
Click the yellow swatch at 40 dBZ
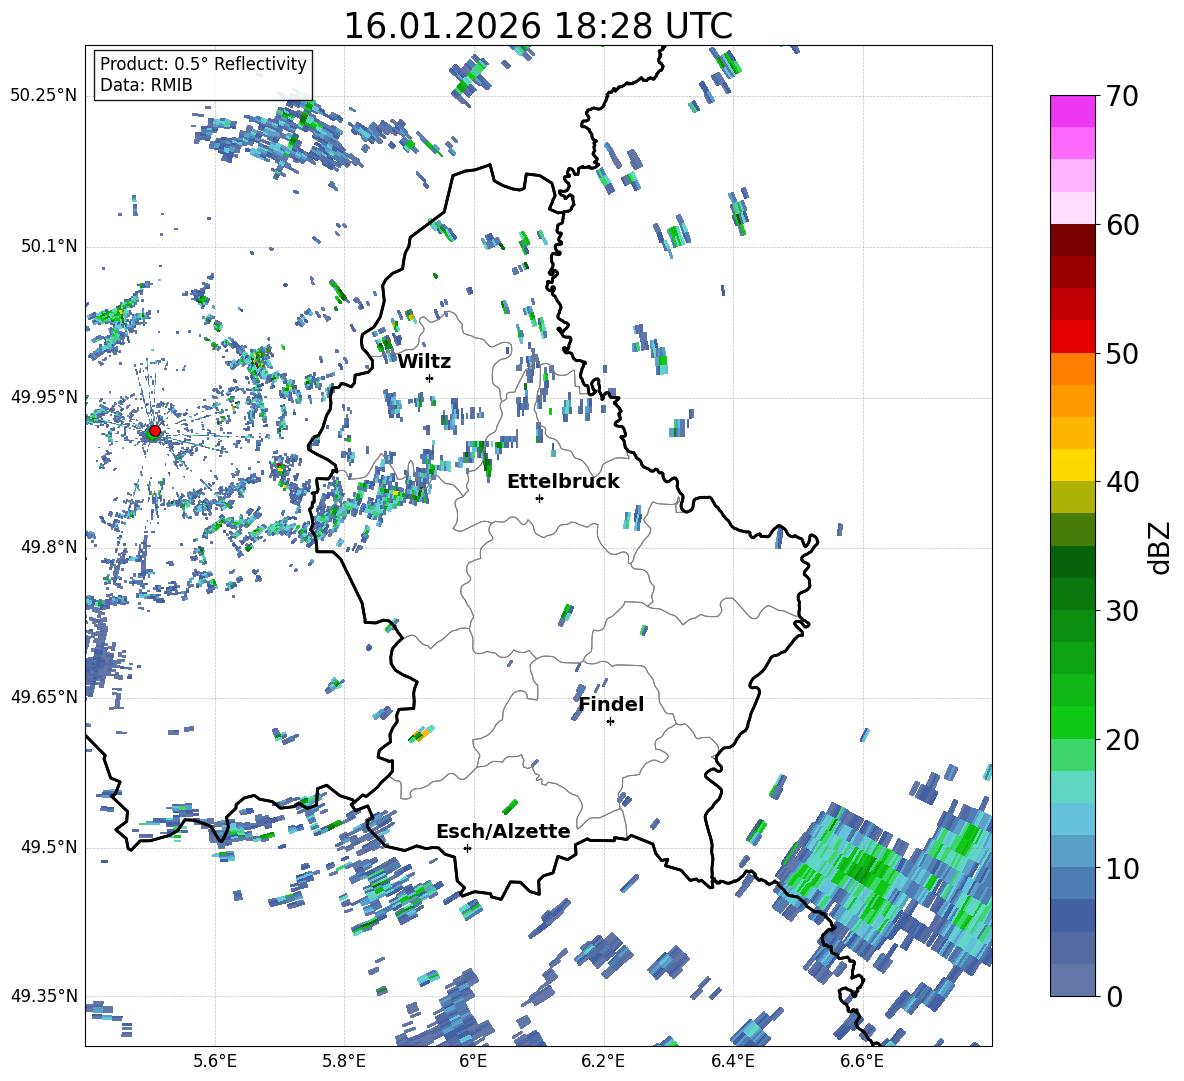pyautogui.click(x=1072, y=465)
